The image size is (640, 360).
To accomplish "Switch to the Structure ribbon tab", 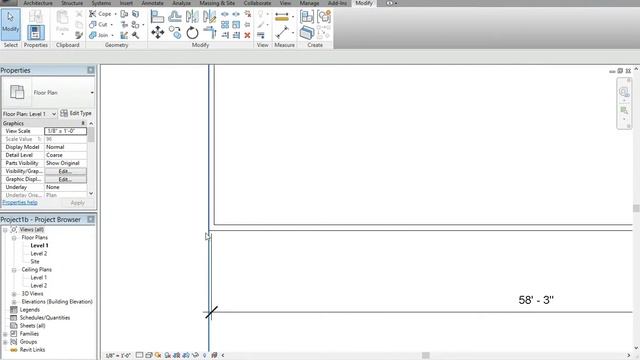I will tap(72, 3).
